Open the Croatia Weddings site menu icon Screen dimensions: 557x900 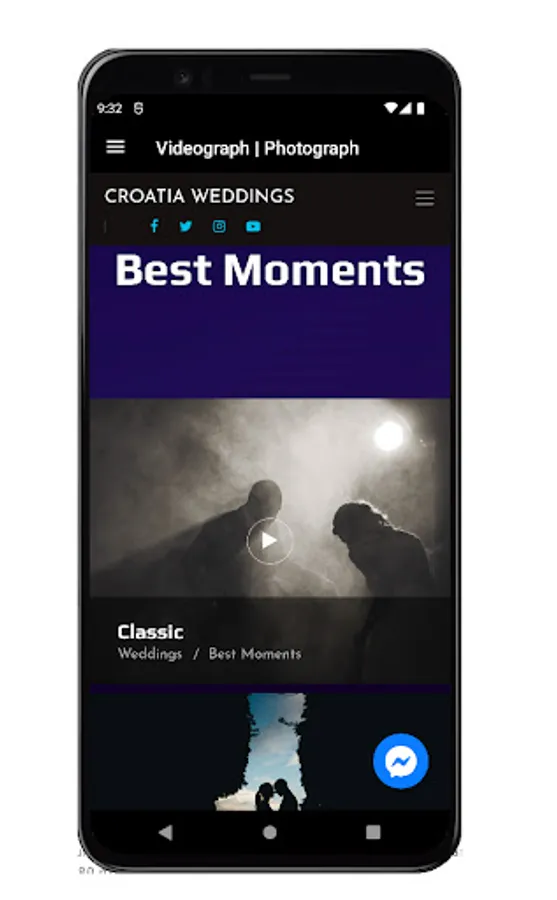(424, 198)
